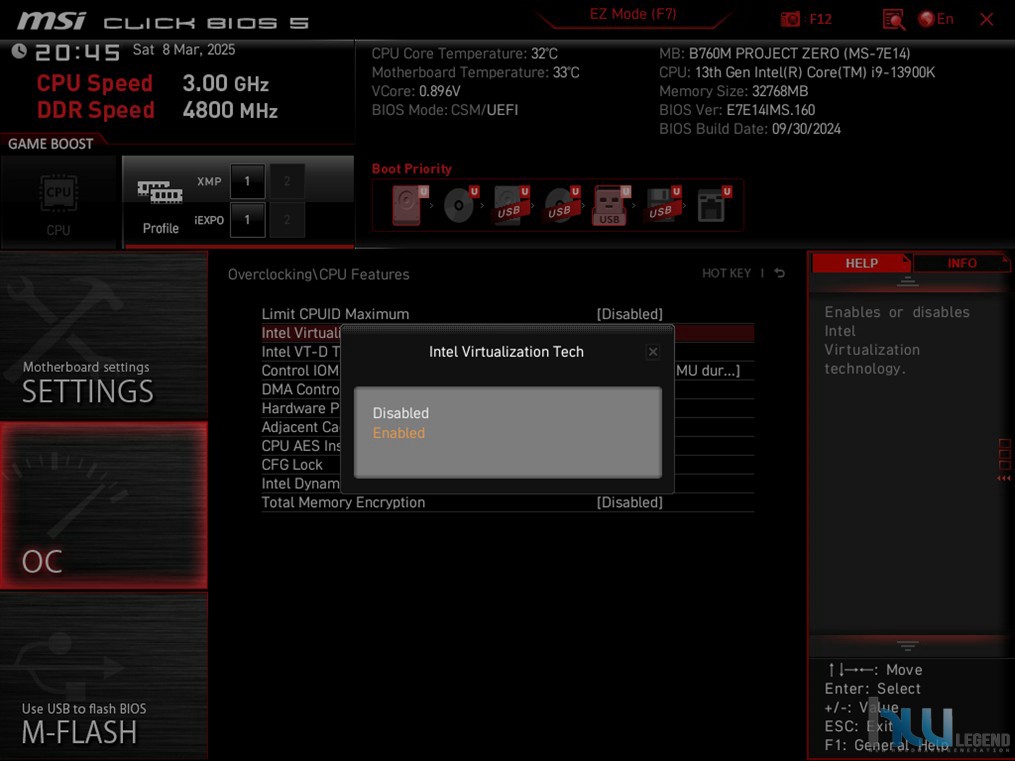1015x761 pixels.
Task: Click the Boot Priority heading
Action: point(412,169)
